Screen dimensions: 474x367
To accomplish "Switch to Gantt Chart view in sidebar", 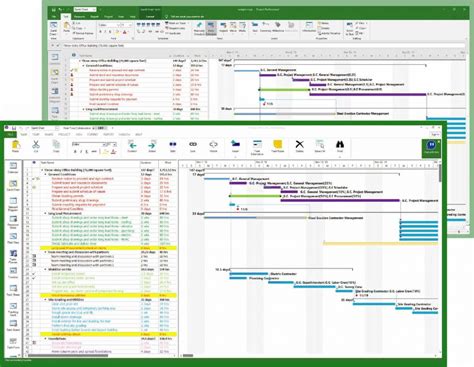I will (x=13, y=184).
